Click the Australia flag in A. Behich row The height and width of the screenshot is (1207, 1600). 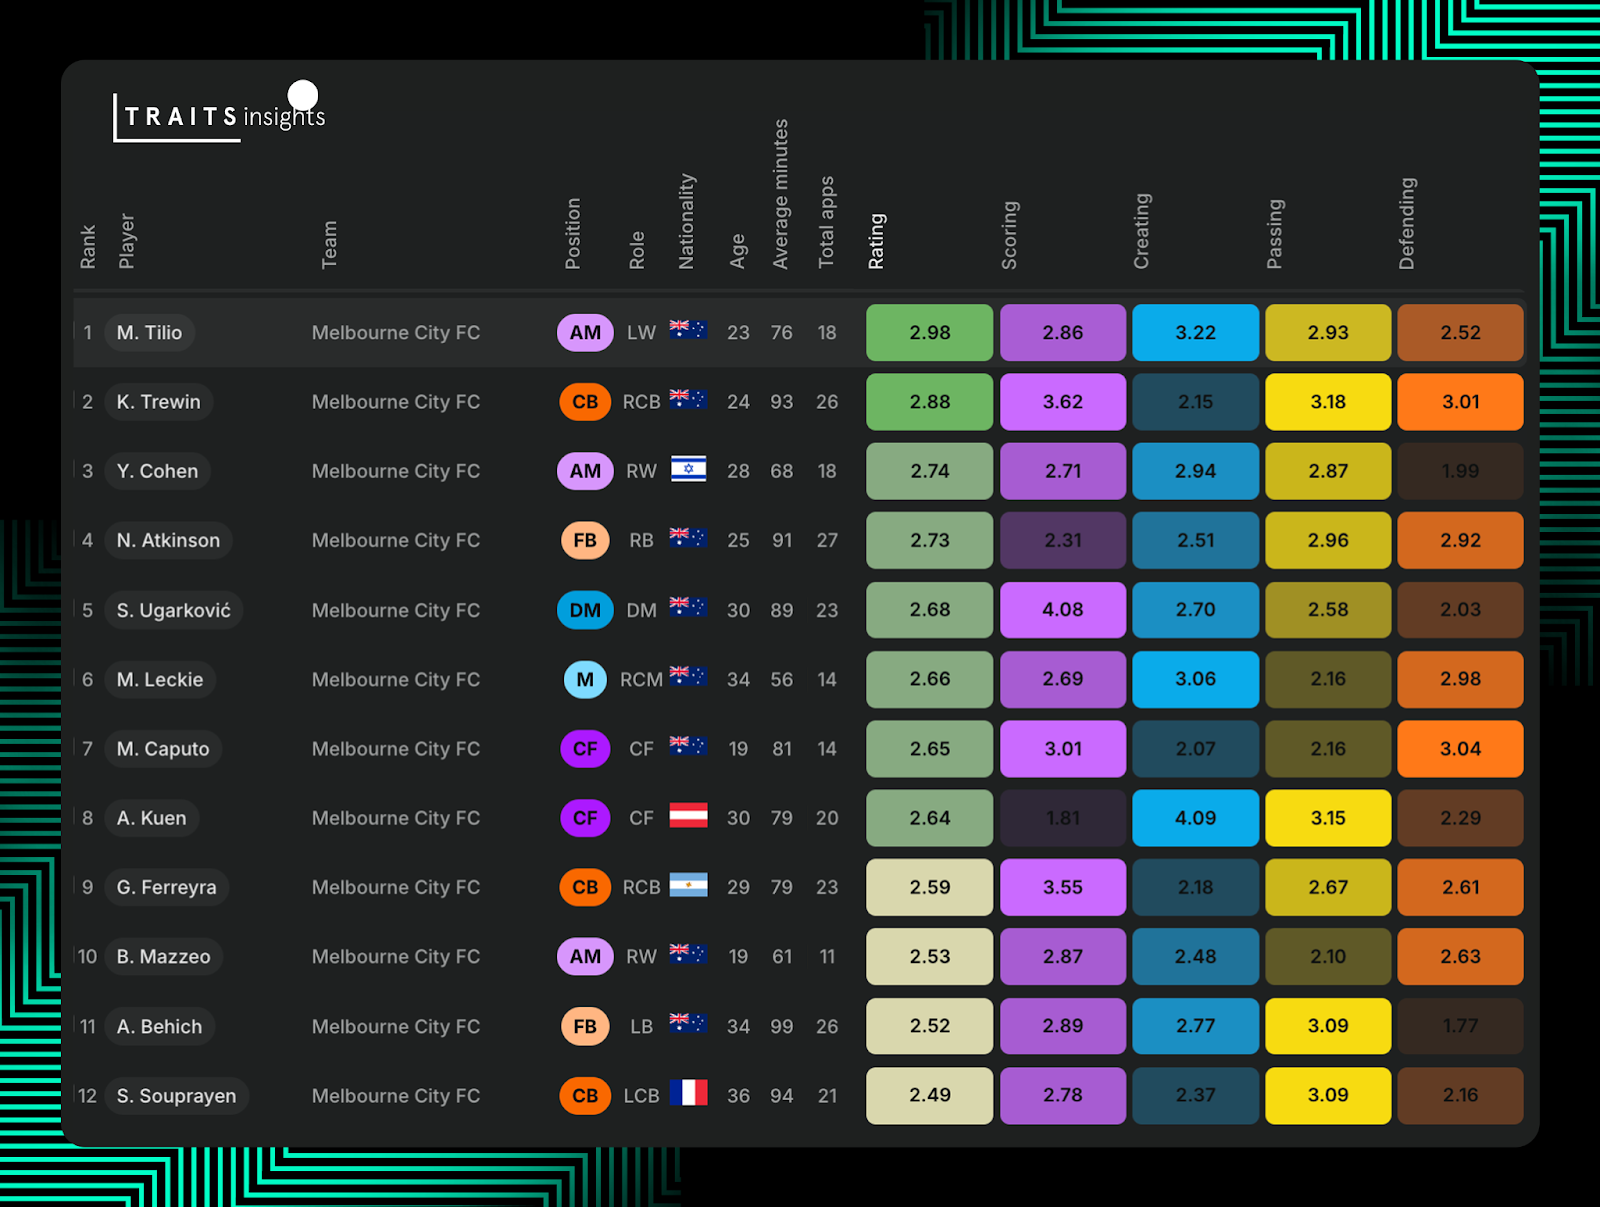[688, 1024]
